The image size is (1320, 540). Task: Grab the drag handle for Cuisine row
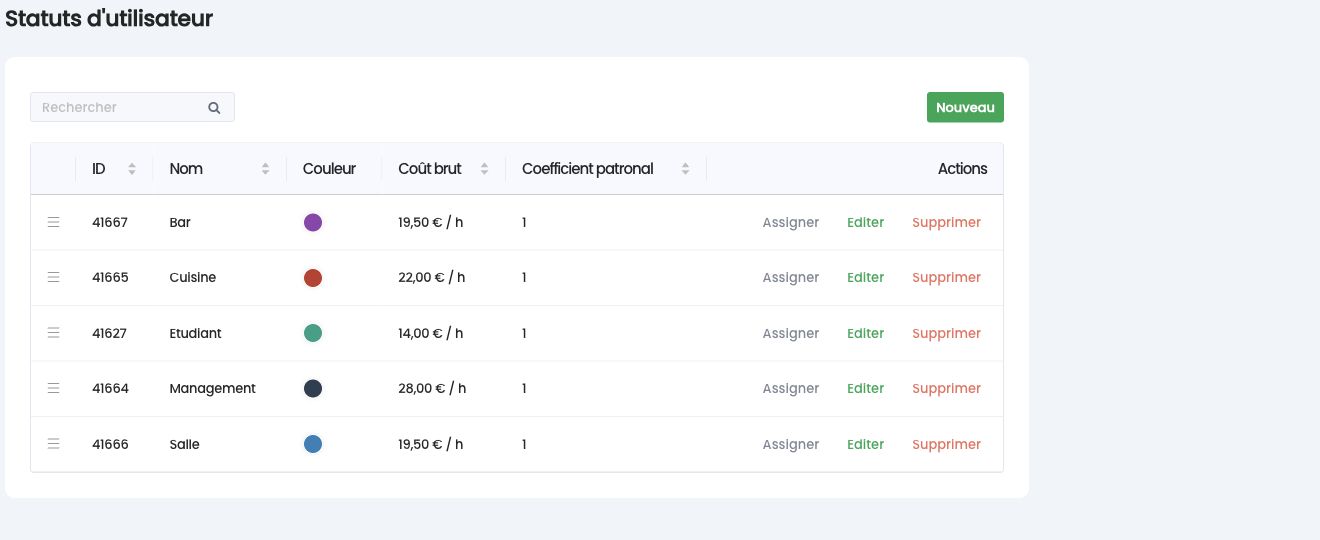[x=54, y=277]
